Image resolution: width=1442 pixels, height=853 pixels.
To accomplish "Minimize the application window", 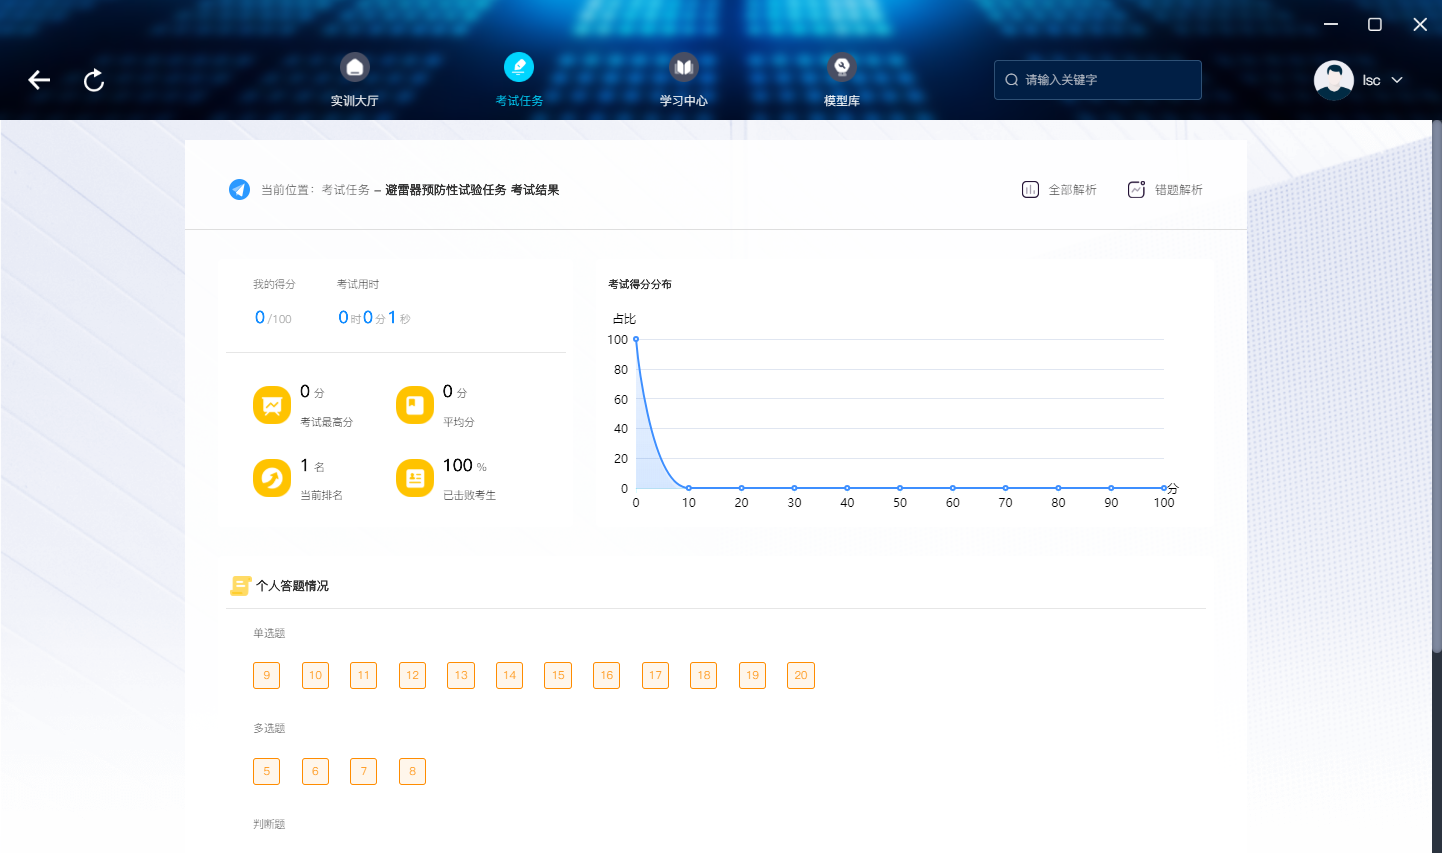I will [1331, 24].
